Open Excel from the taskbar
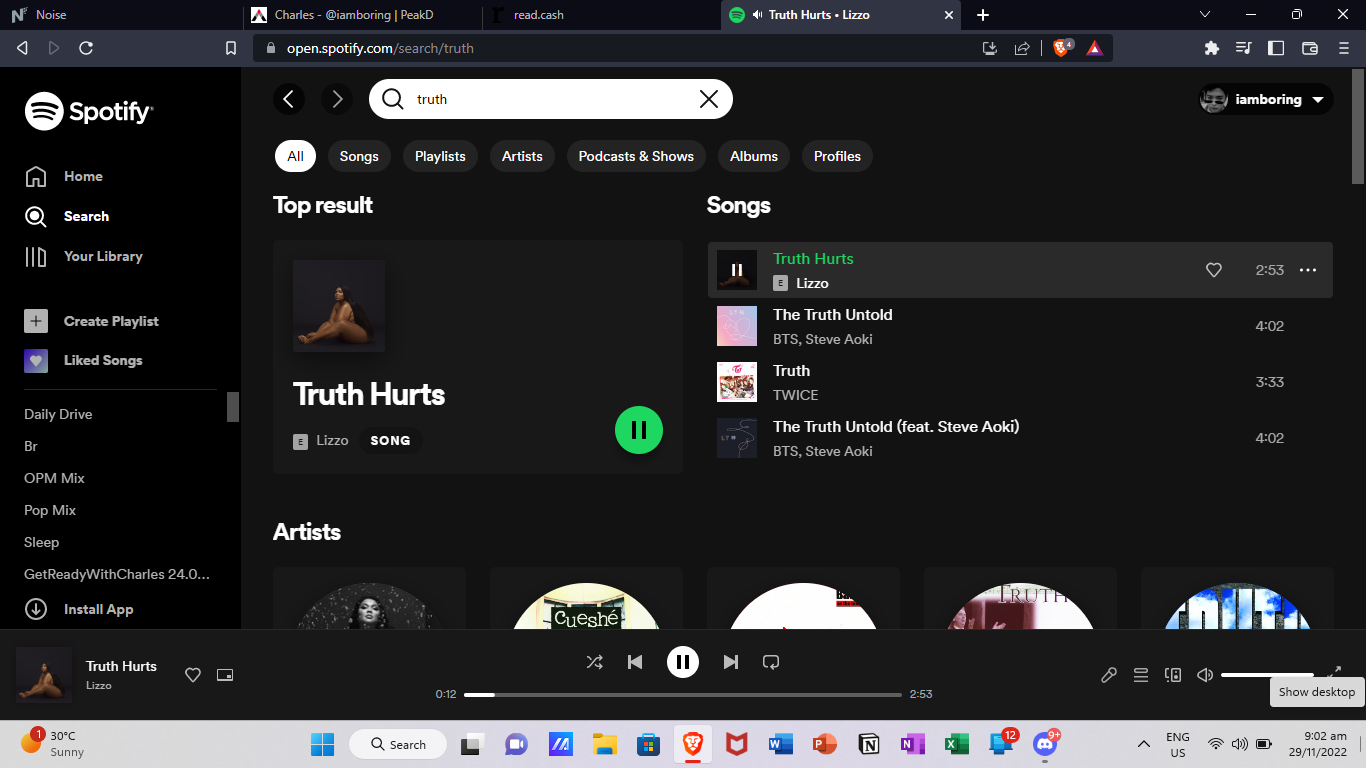 [x=957, y=744]
